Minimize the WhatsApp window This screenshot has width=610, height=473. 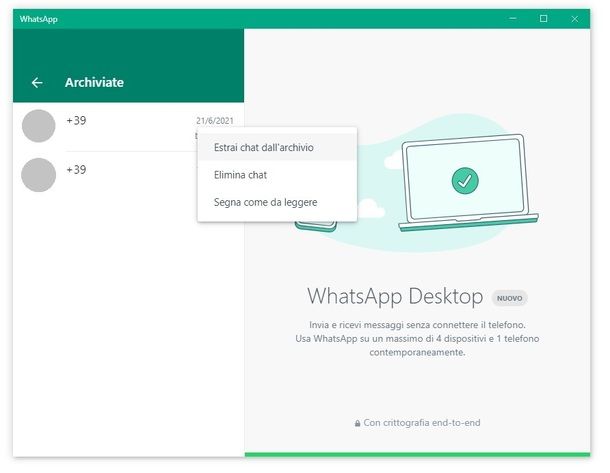513,19
